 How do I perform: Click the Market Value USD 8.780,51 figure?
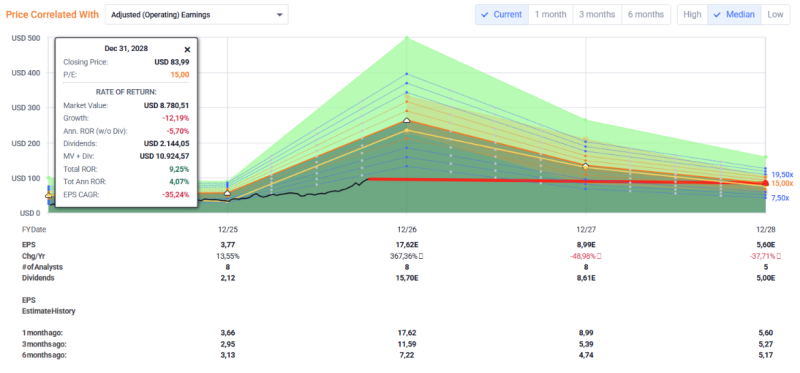coord(167,106)
